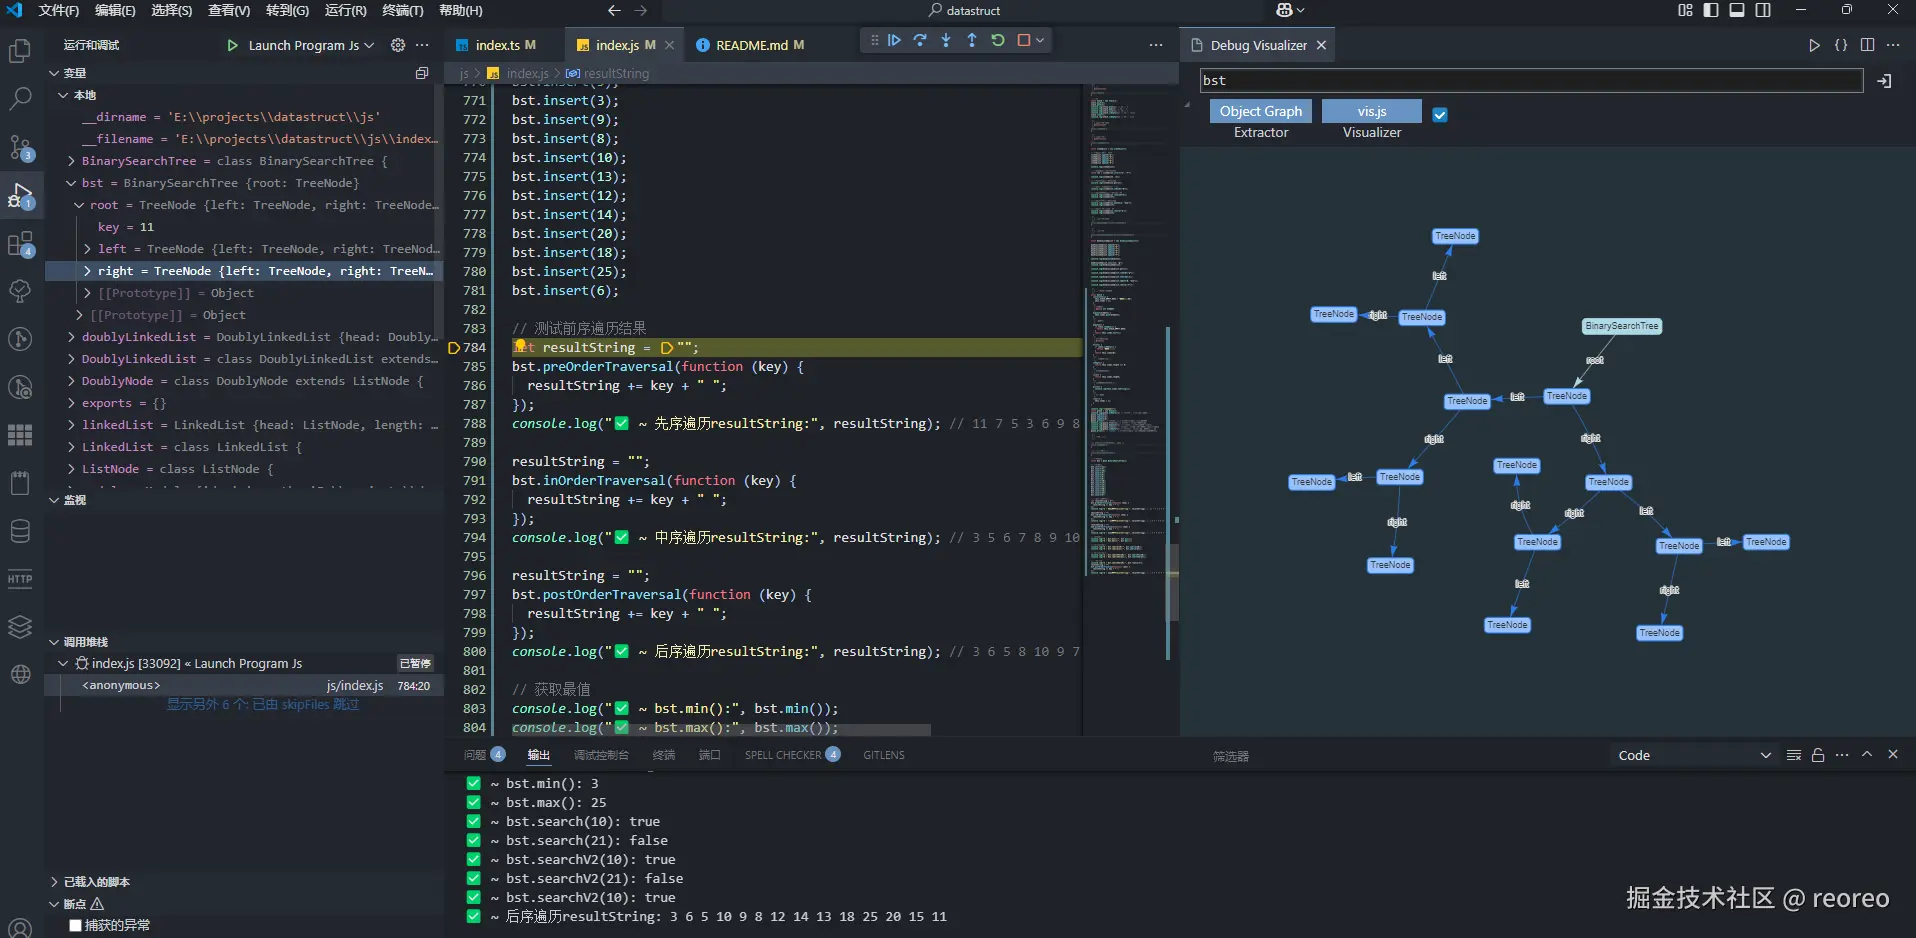Open launch.json via the gear icon

click(x=398, y=45)
